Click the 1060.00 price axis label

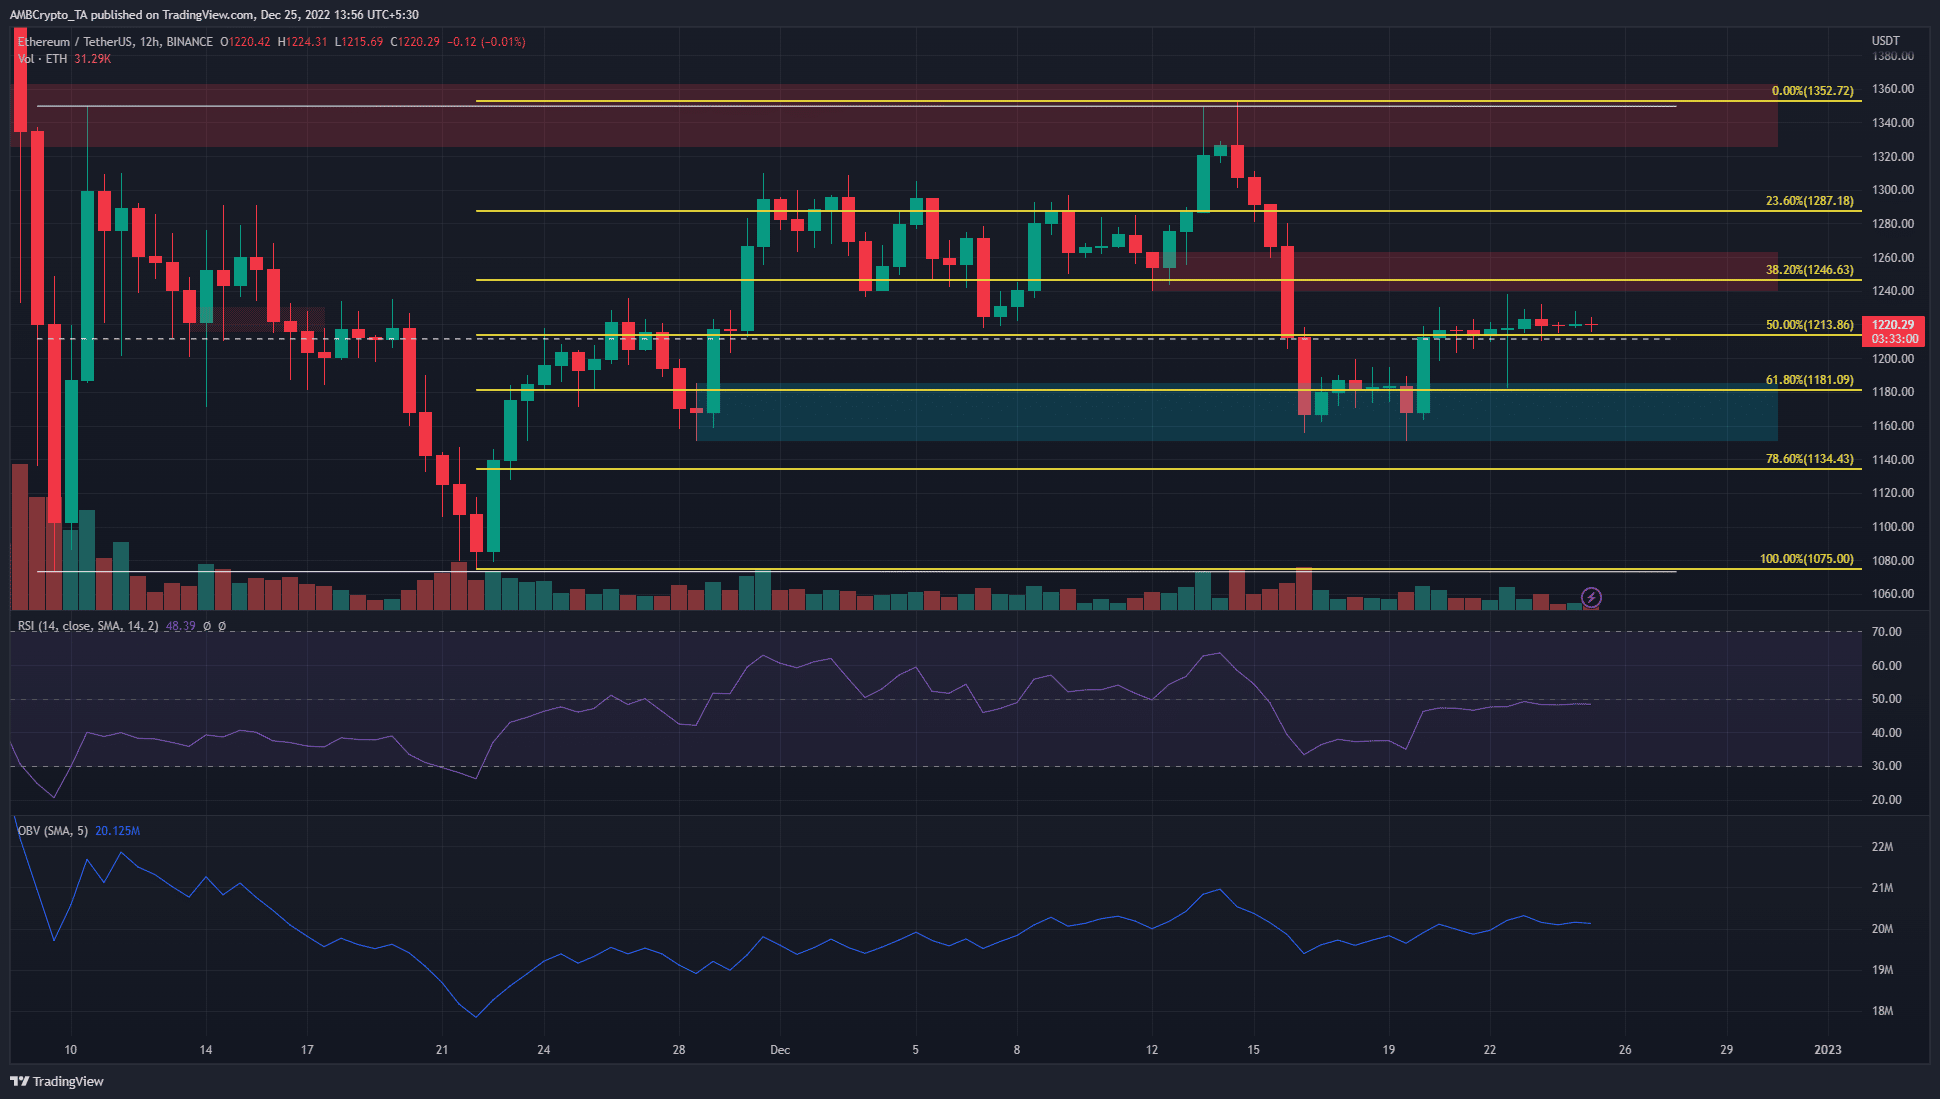click(x=1893, y=594)
